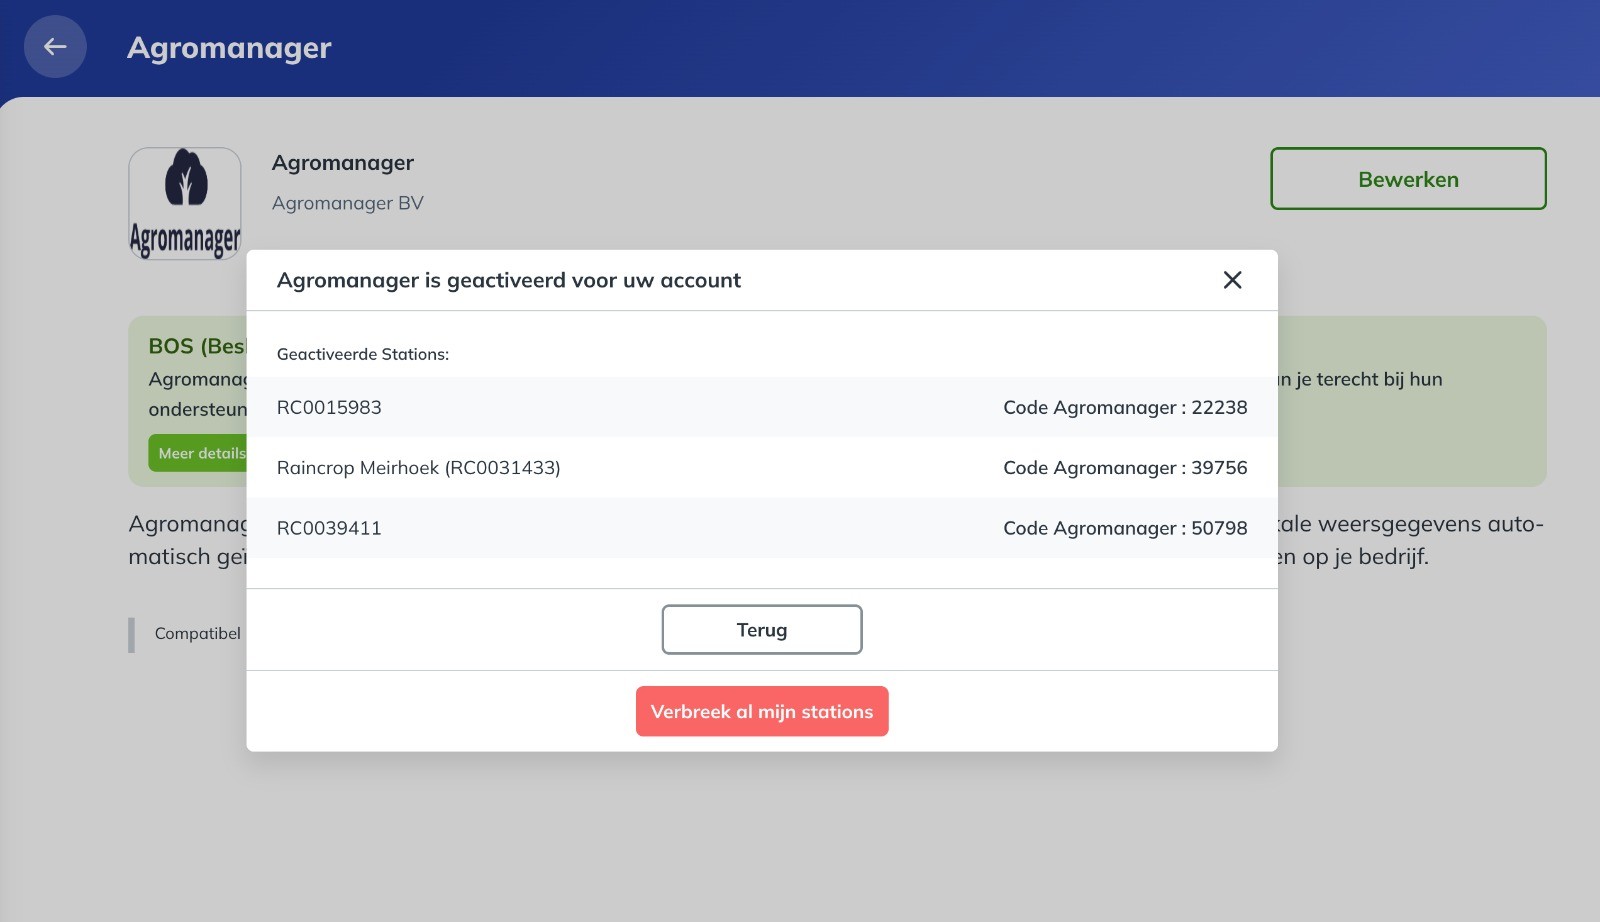
Task: Click the Agromanager name beside the logo
Action: [x=343, y=162]
